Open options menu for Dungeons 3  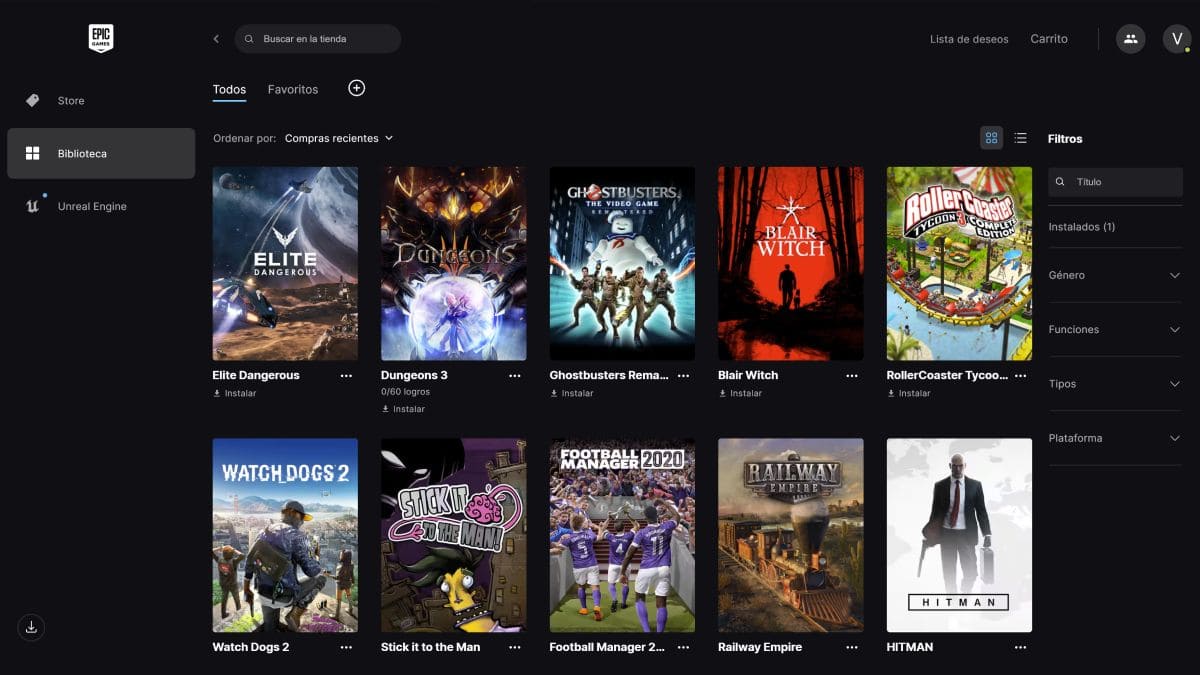click(x=515, y=376)
